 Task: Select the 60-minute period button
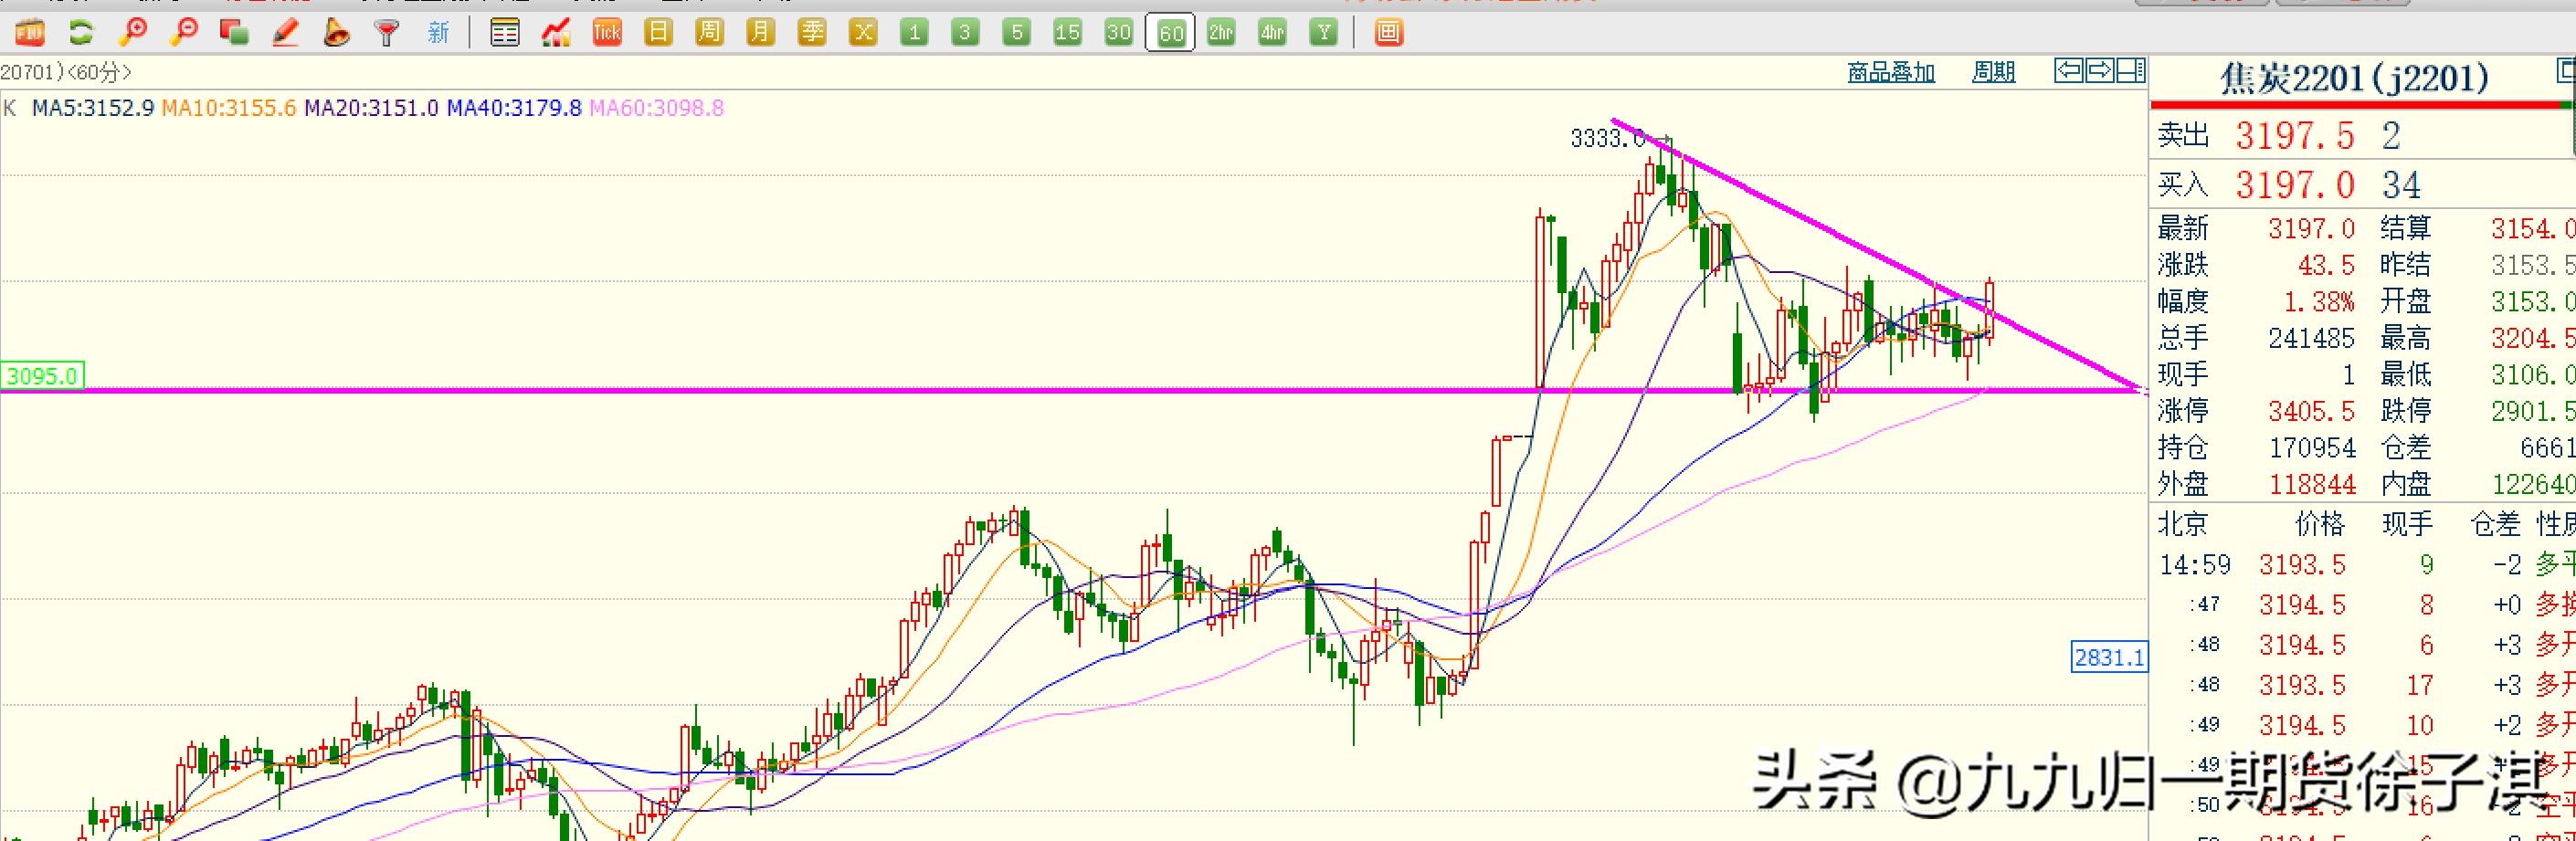tap(1170, 33)
